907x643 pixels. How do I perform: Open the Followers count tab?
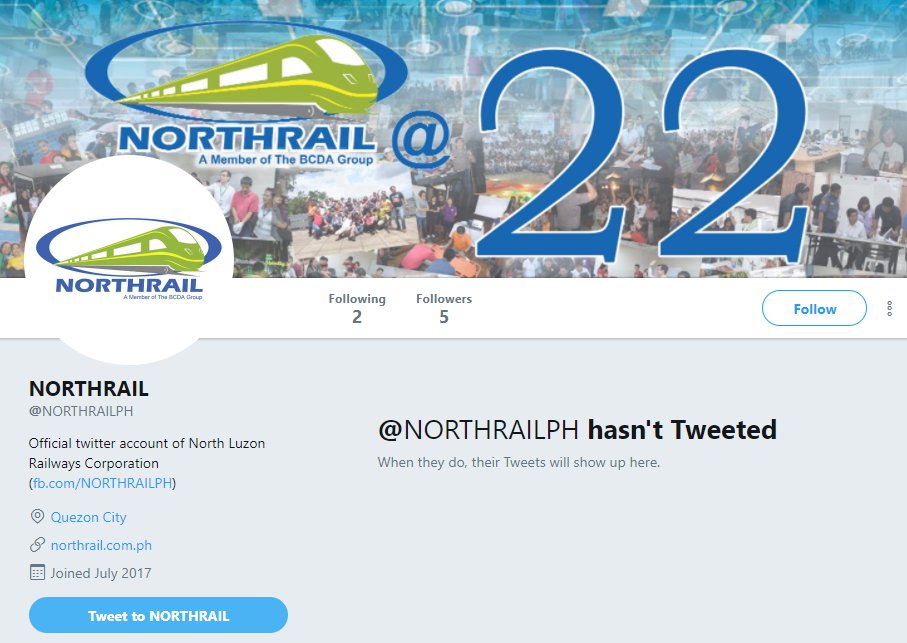444,308
